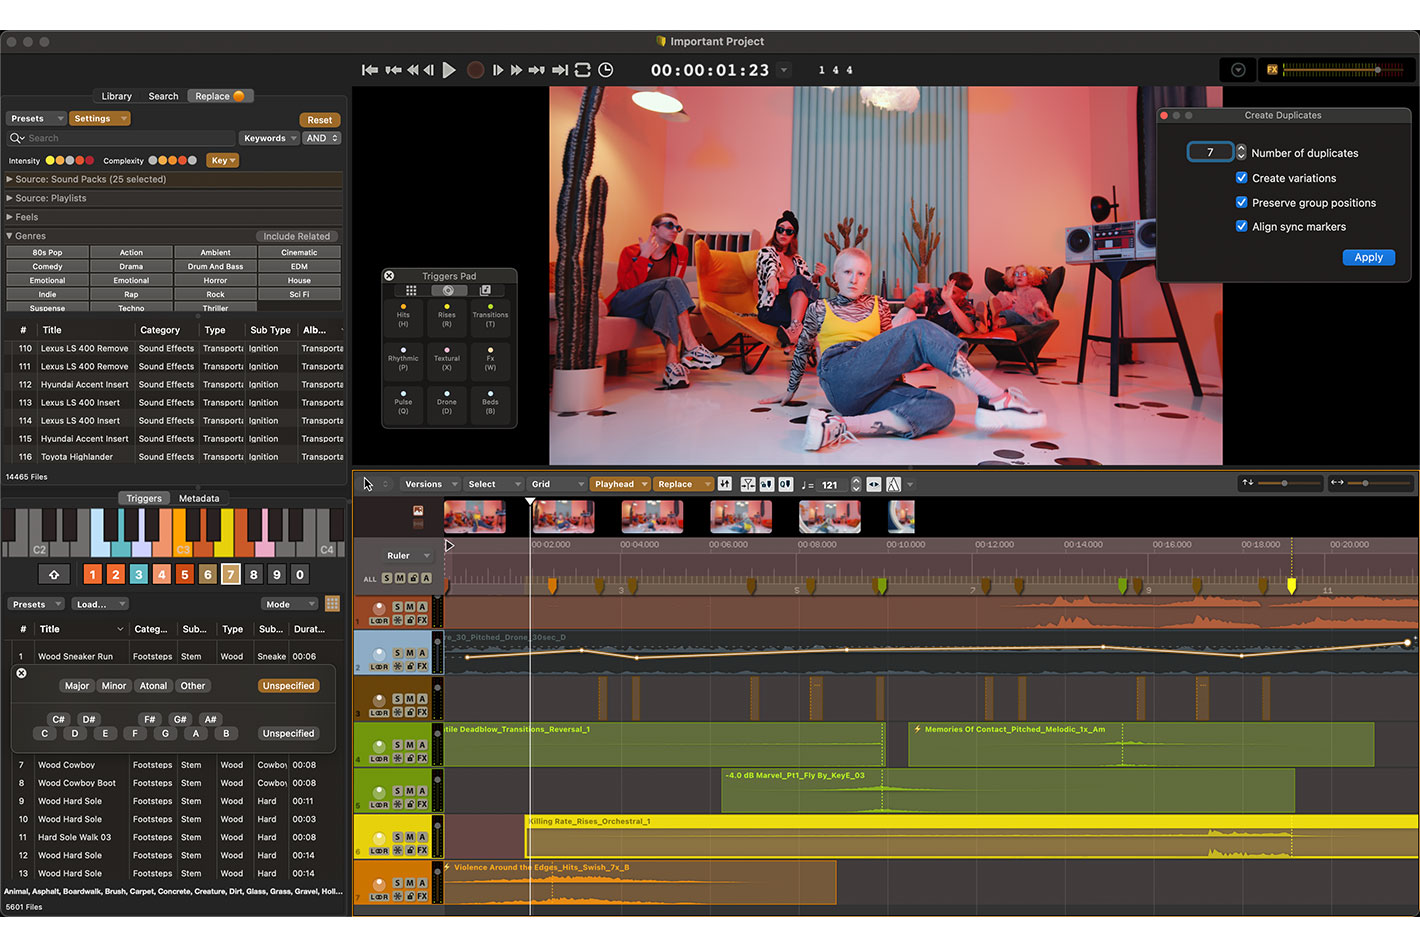Toggle the video thumbnail track icon
The width and height of the screenshot is (1420, 946).
pyautogui.click(x=418, y=510)
